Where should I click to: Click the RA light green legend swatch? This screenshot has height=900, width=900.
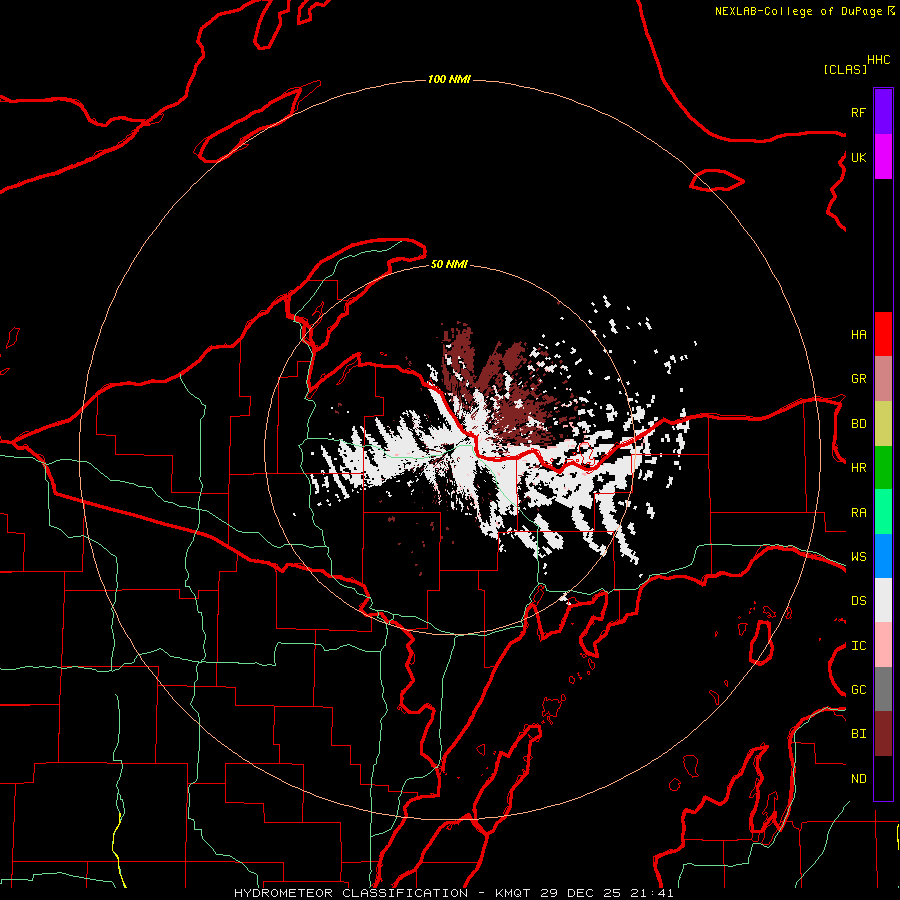pyautogui.click(x=883, y=512)
